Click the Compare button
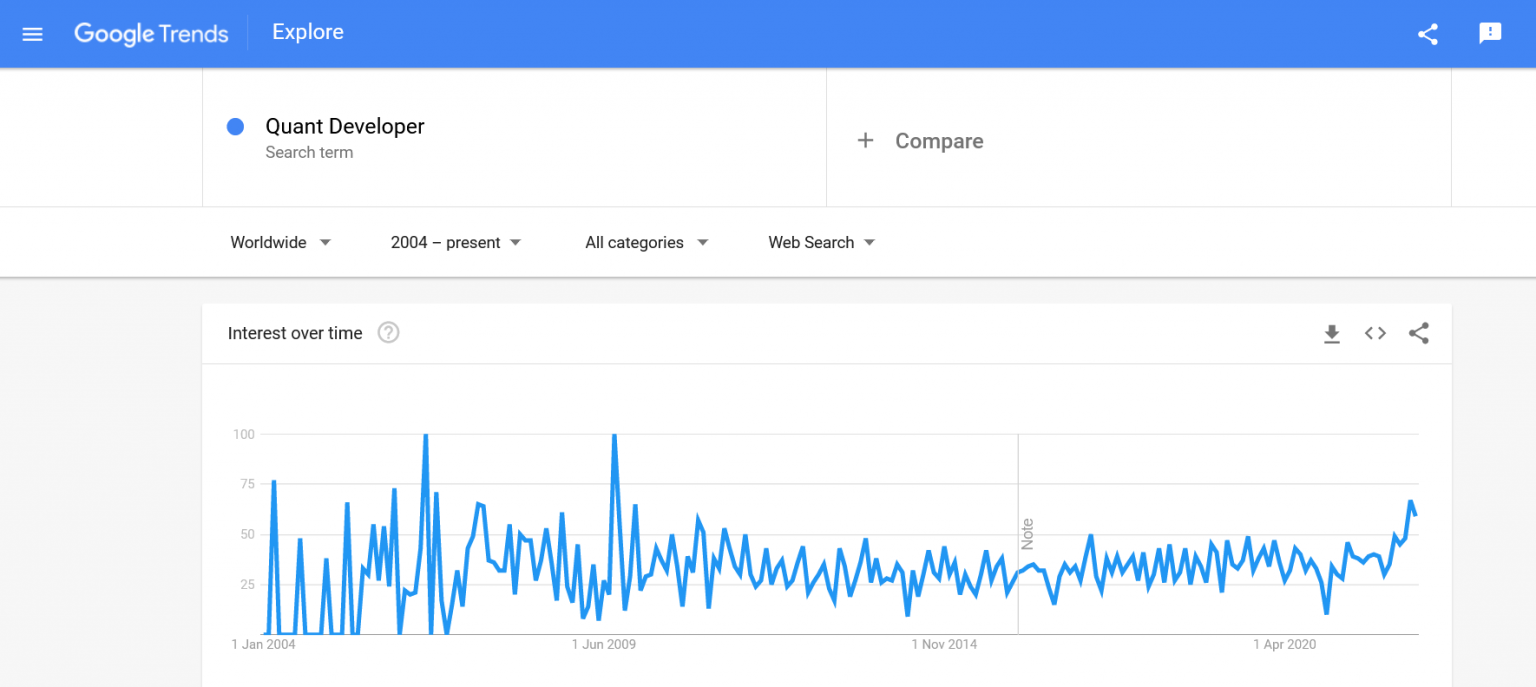The width and height of the screenshot is (1536, 687). pos(938,141)
